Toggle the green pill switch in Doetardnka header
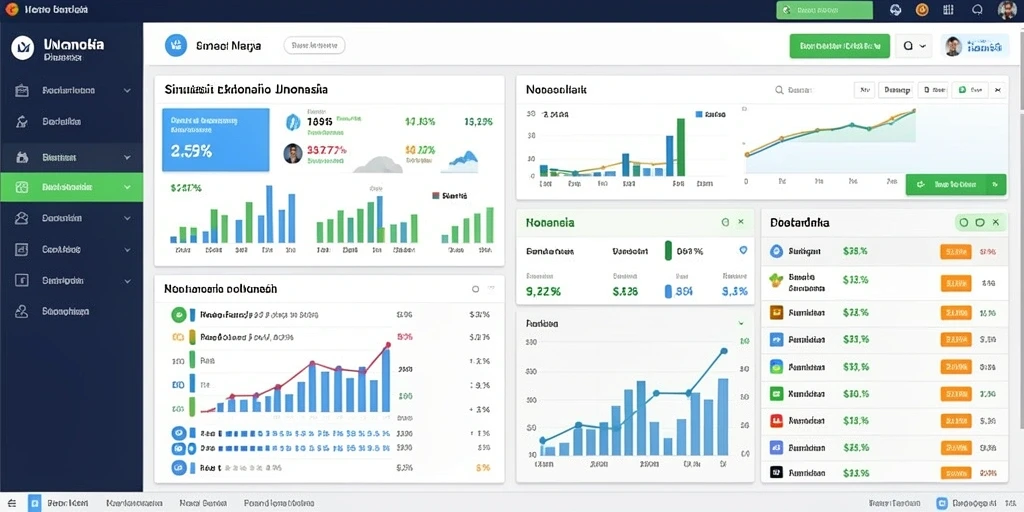This screenshot has height=512, width=1024. coord(980,223)
